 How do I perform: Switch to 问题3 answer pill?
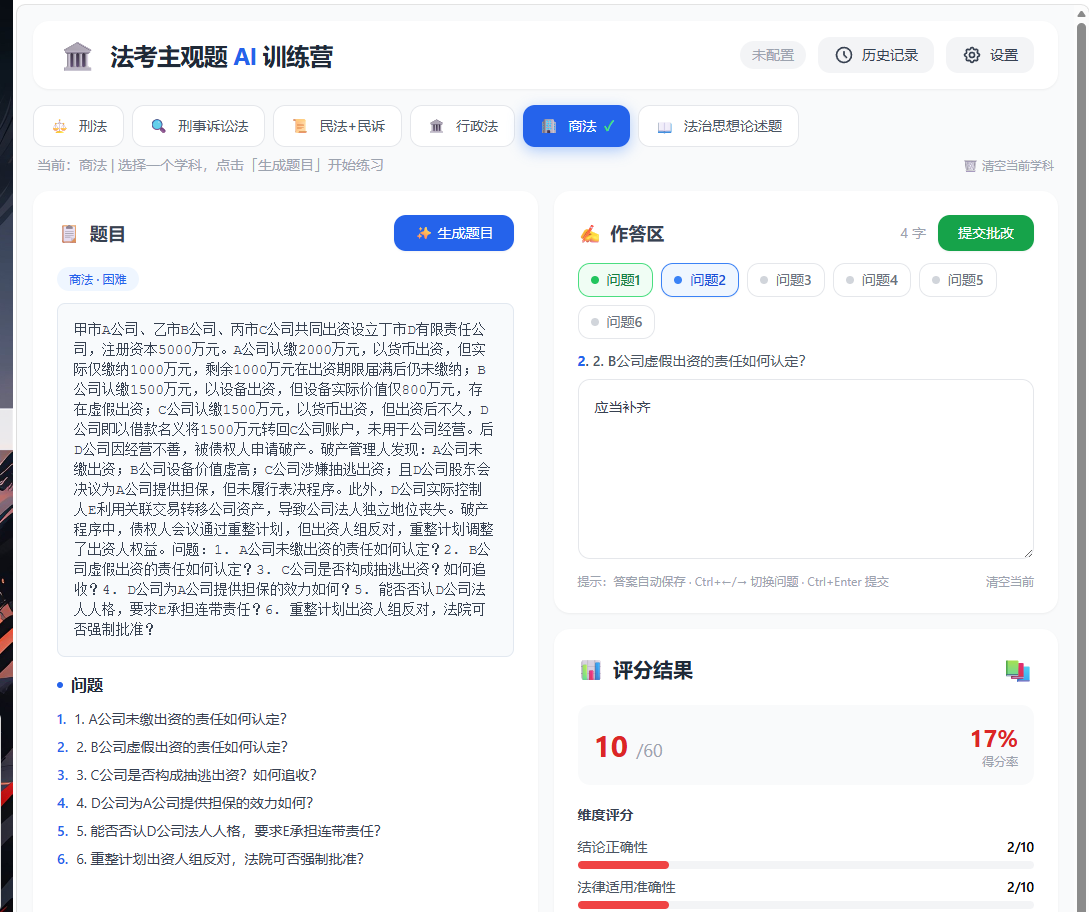785,280
